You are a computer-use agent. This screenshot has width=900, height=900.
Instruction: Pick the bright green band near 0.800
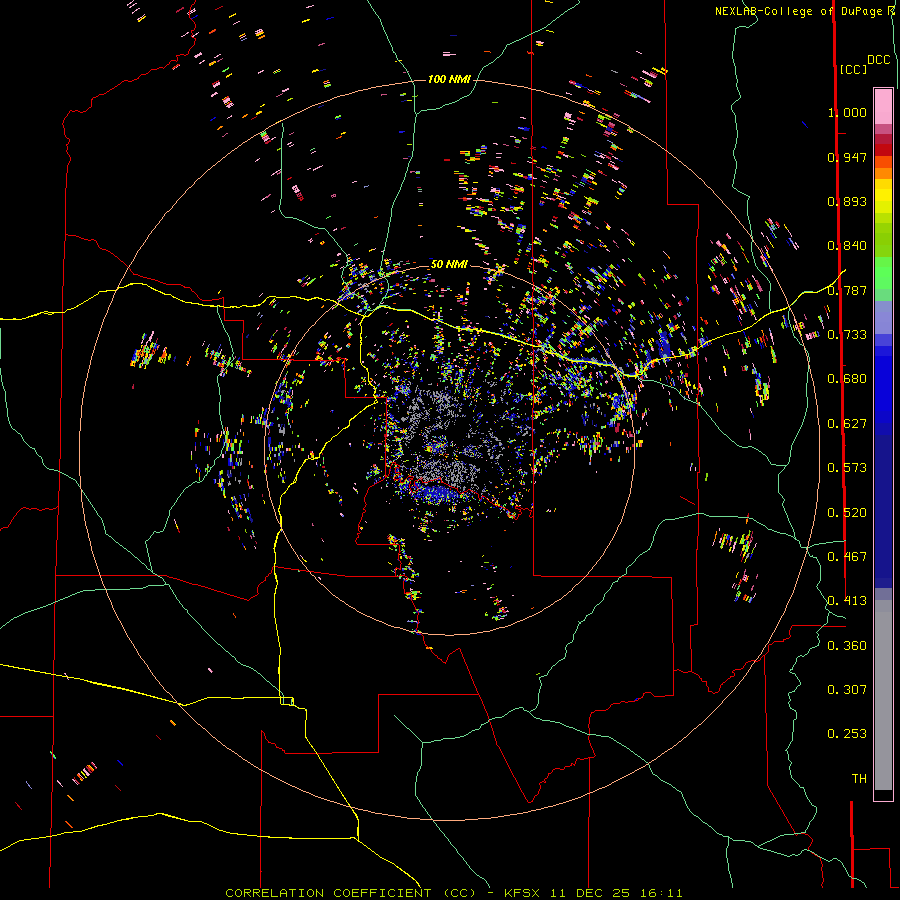coord(883,273)
